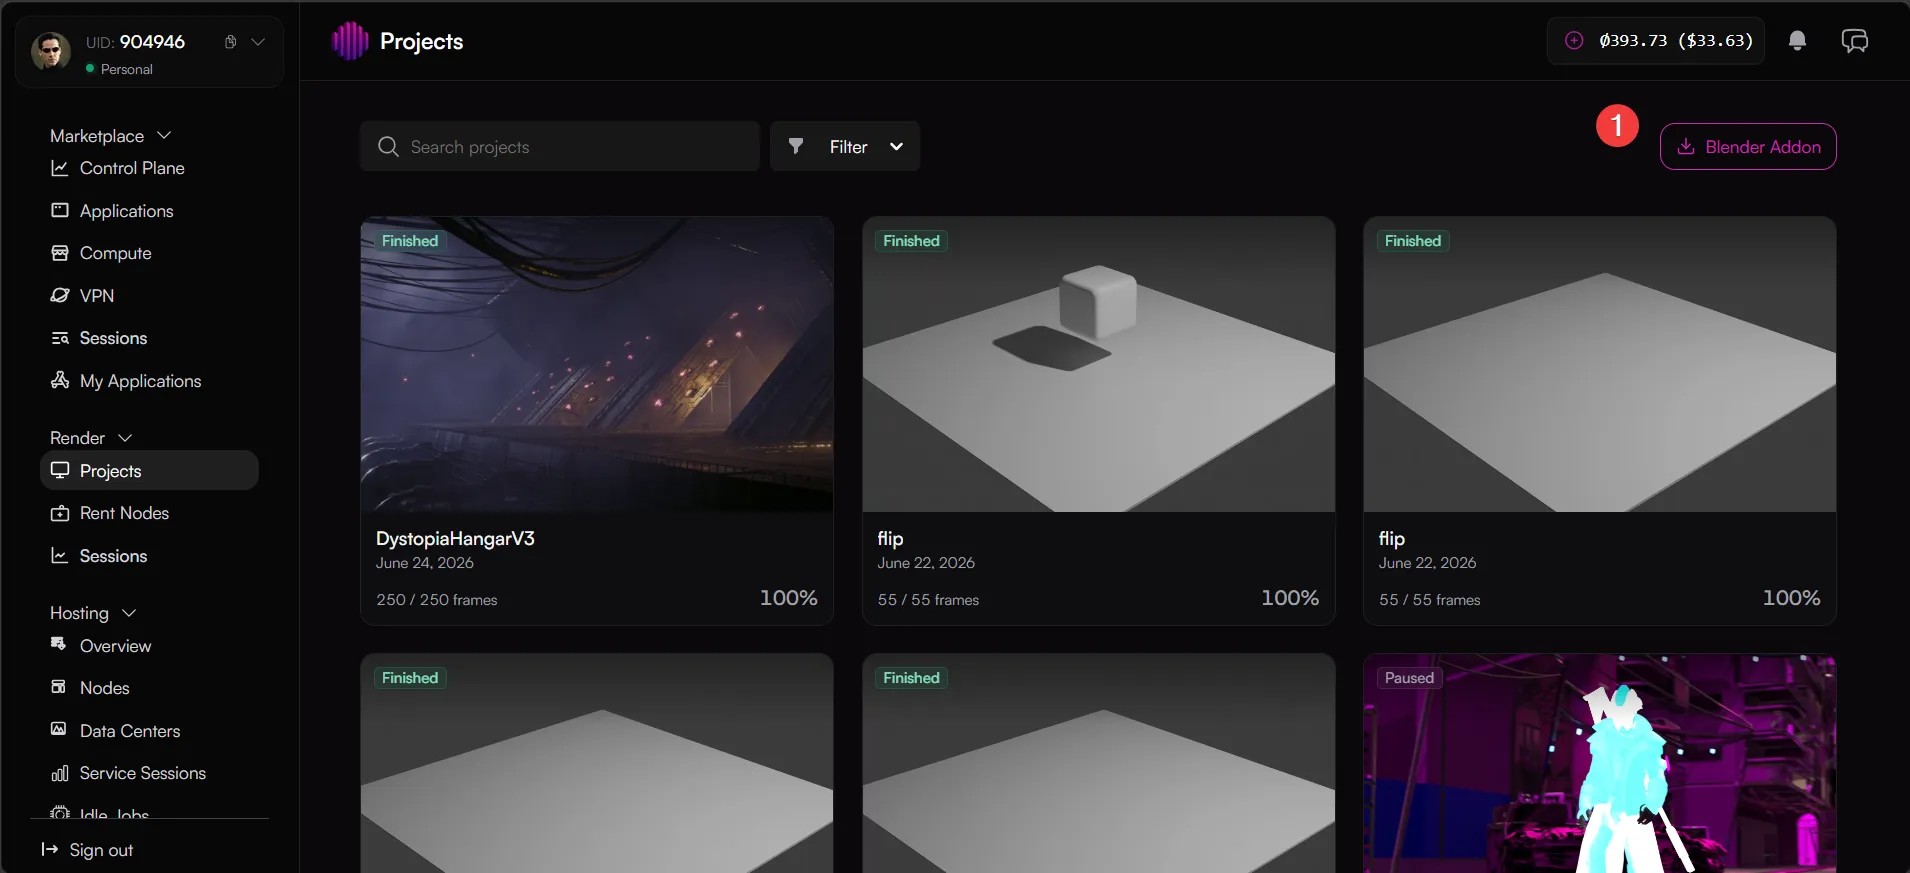Click the copy UID icon
This screenshot has width=1910, height=873.
click(x=230, y=42)
